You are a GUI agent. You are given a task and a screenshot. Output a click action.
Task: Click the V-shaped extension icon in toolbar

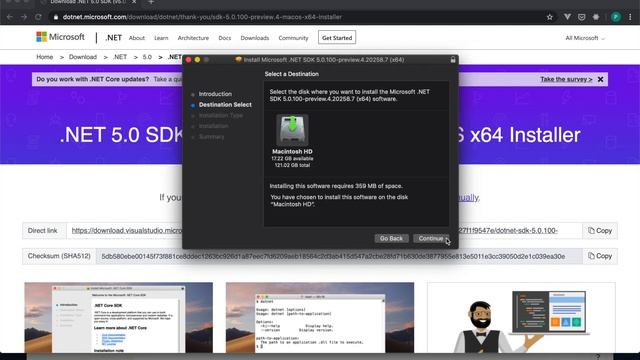[567, 17]
